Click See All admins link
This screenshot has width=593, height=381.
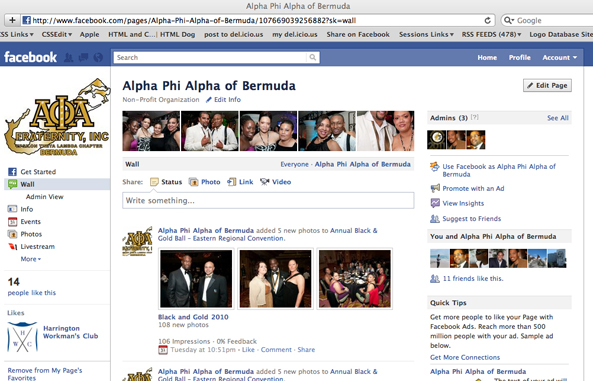(x=558, y=118)
